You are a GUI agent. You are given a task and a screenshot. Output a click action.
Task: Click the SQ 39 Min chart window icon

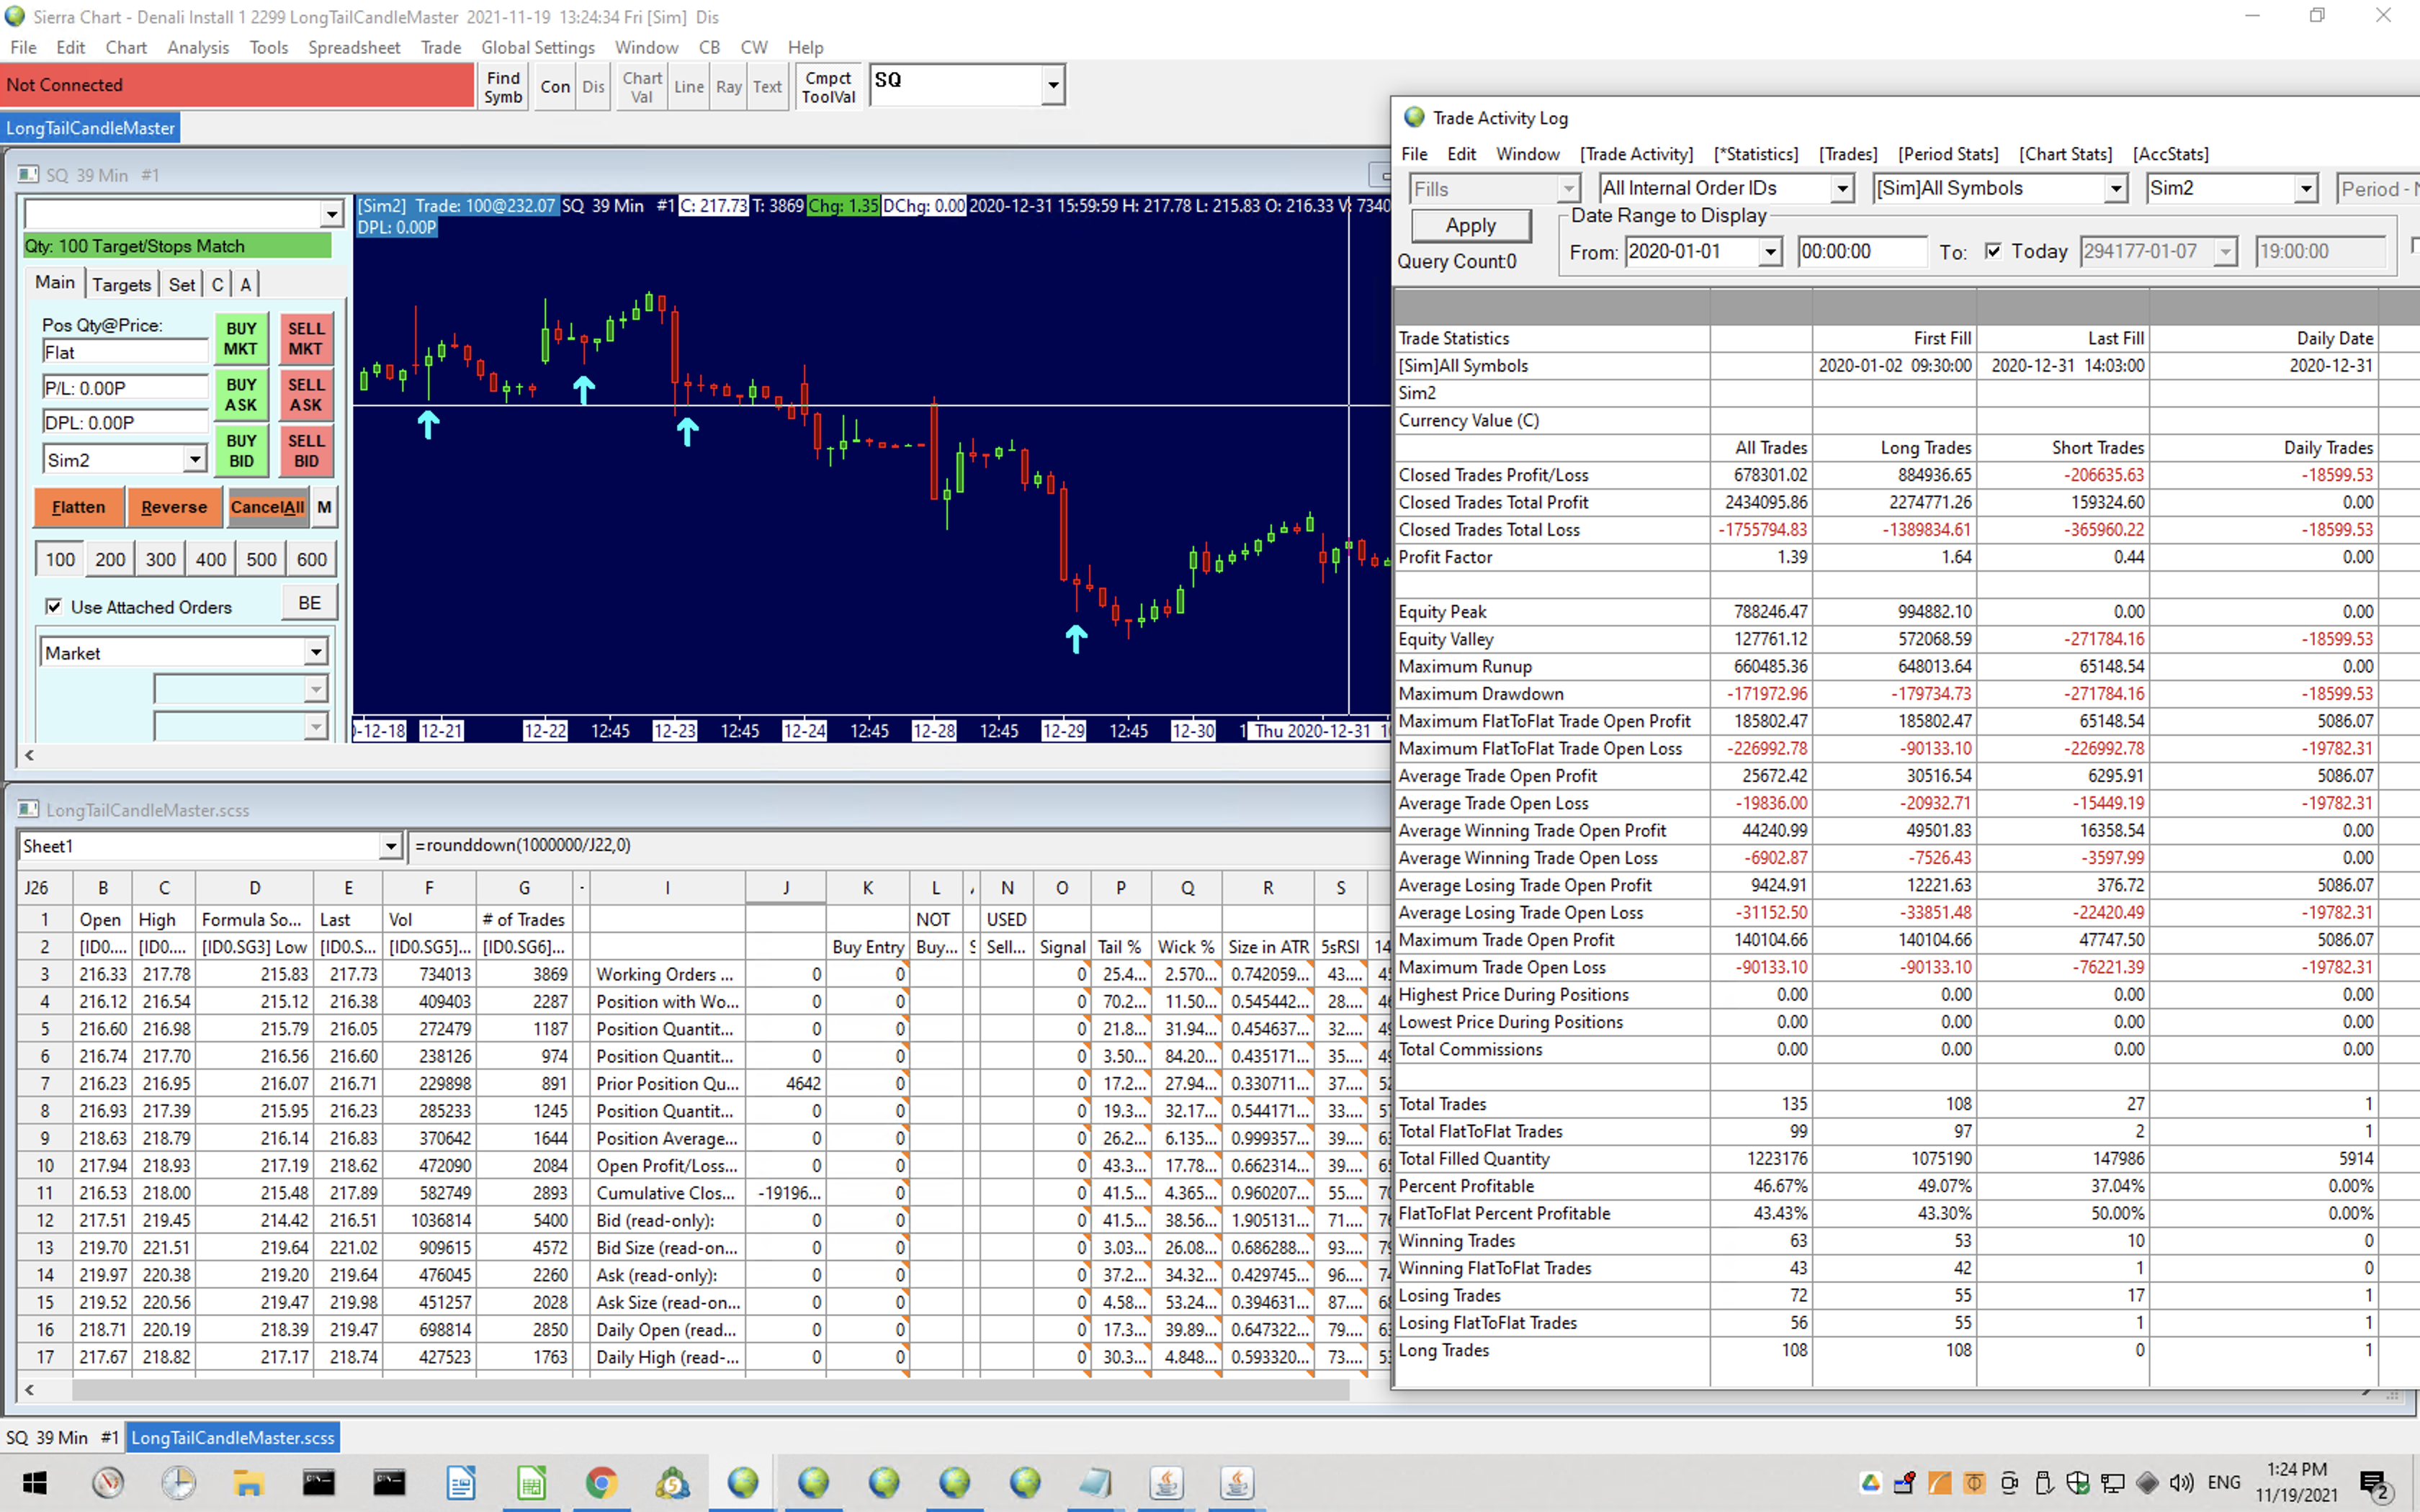click(x=28, y=175)
